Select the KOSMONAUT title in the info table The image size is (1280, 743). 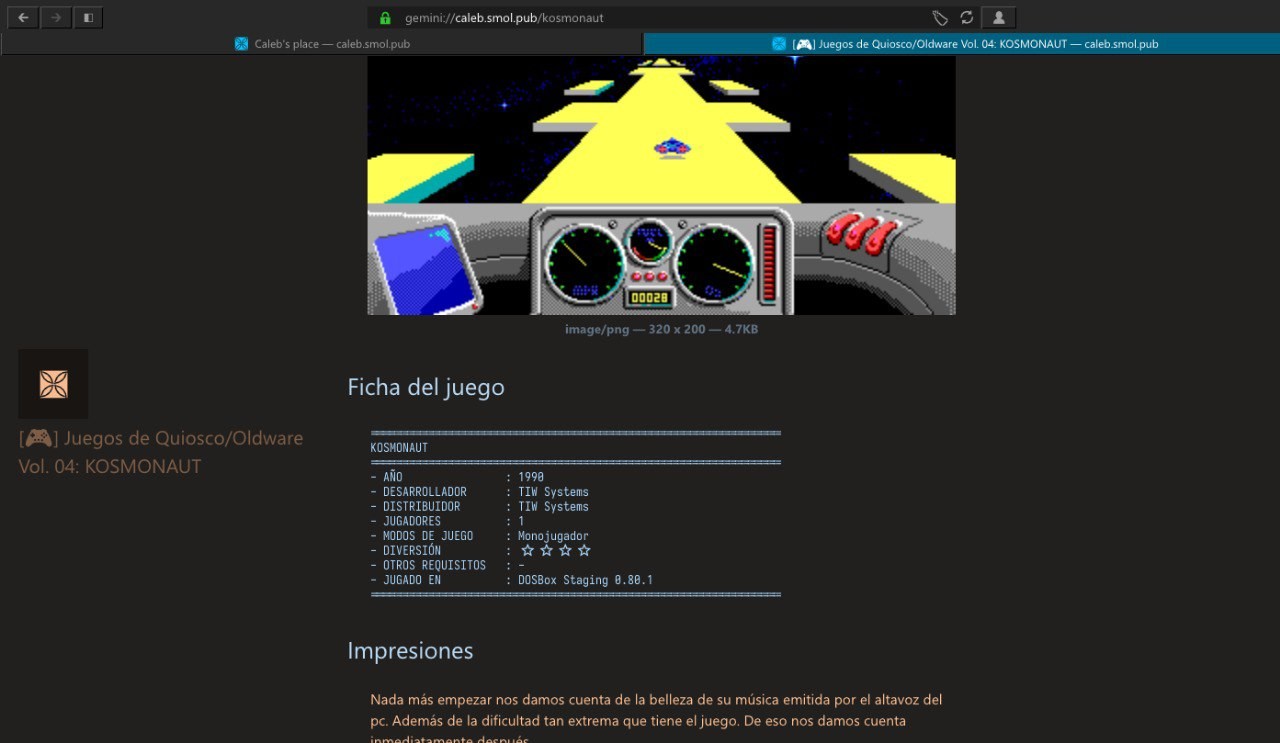click(x=399, y=448)
